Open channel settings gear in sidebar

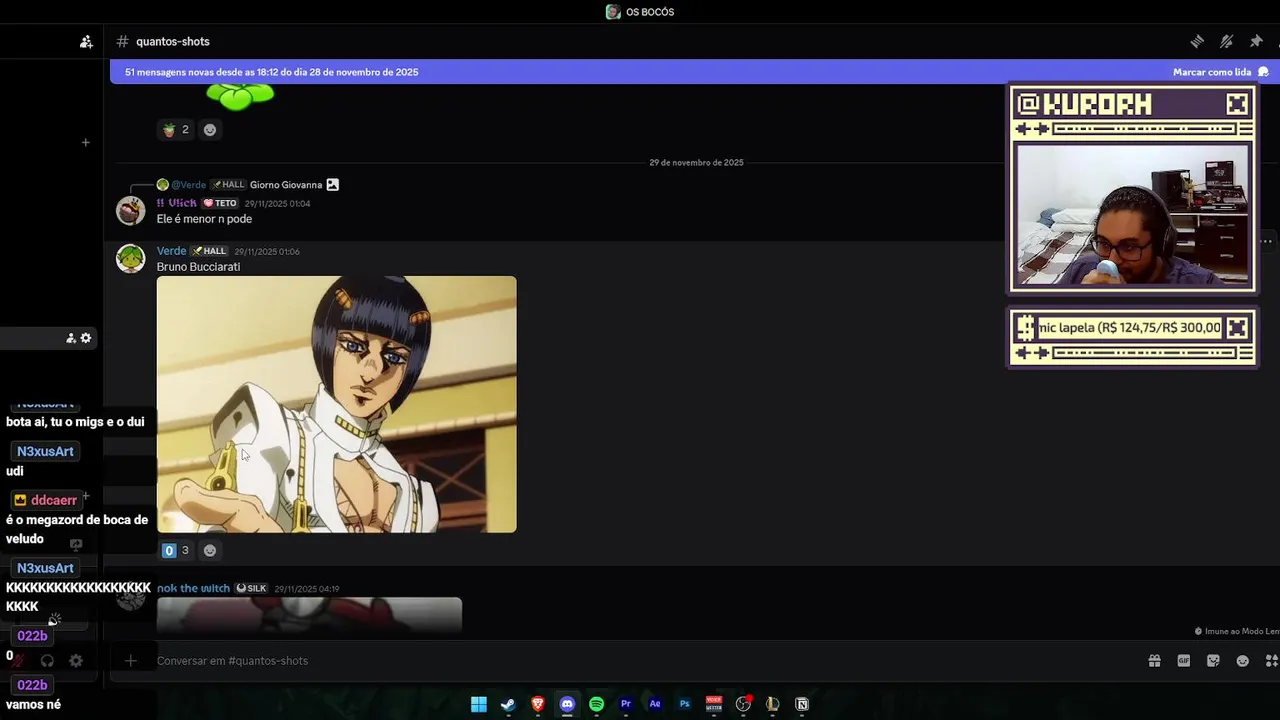[x=86, y=338]
